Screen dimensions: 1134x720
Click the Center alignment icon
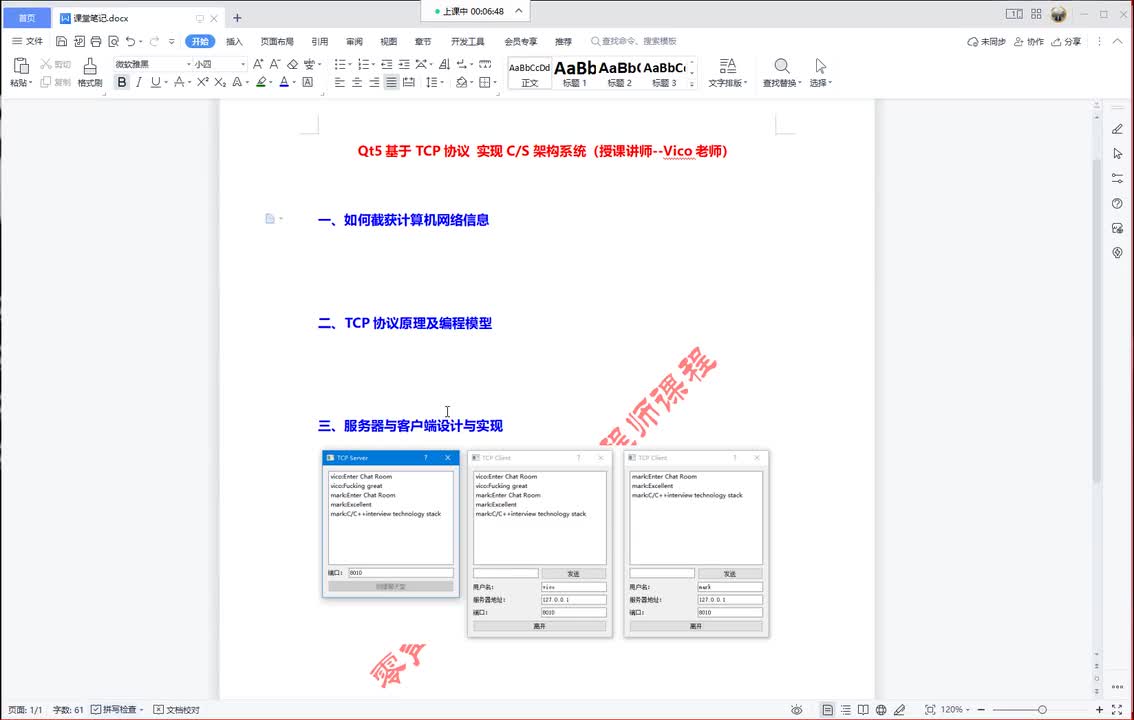click(x=357, y=82)
